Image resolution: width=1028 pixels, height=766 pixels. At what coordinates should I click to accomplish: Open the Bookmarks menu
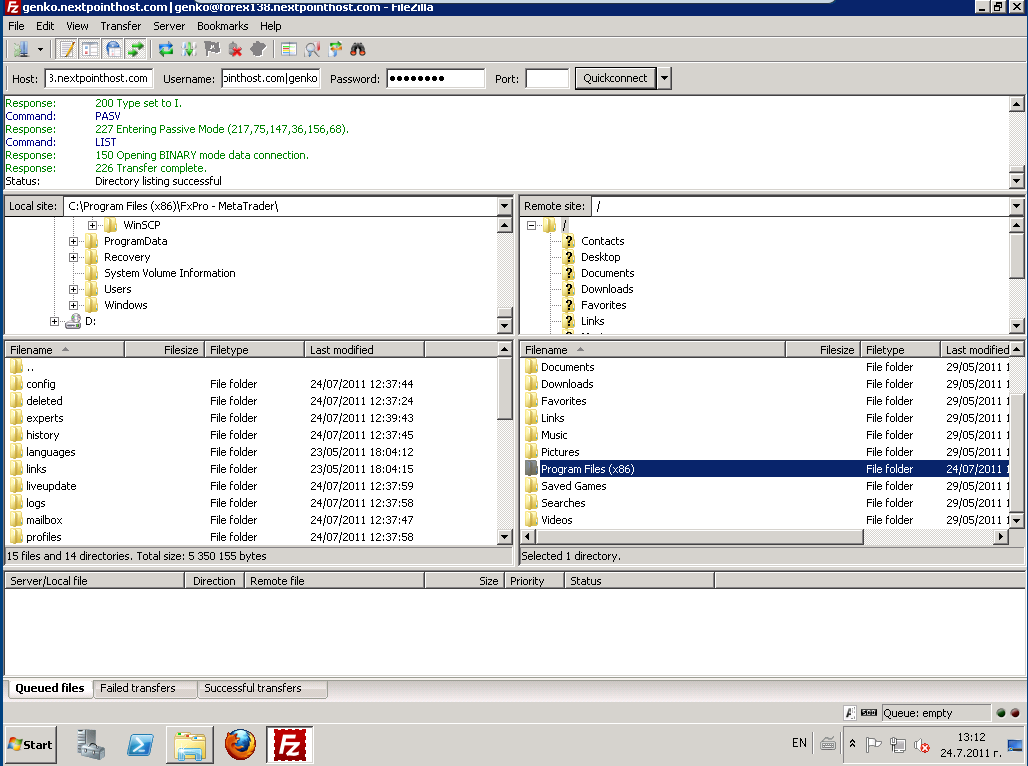pyautogui.click(x=222, y=26)
